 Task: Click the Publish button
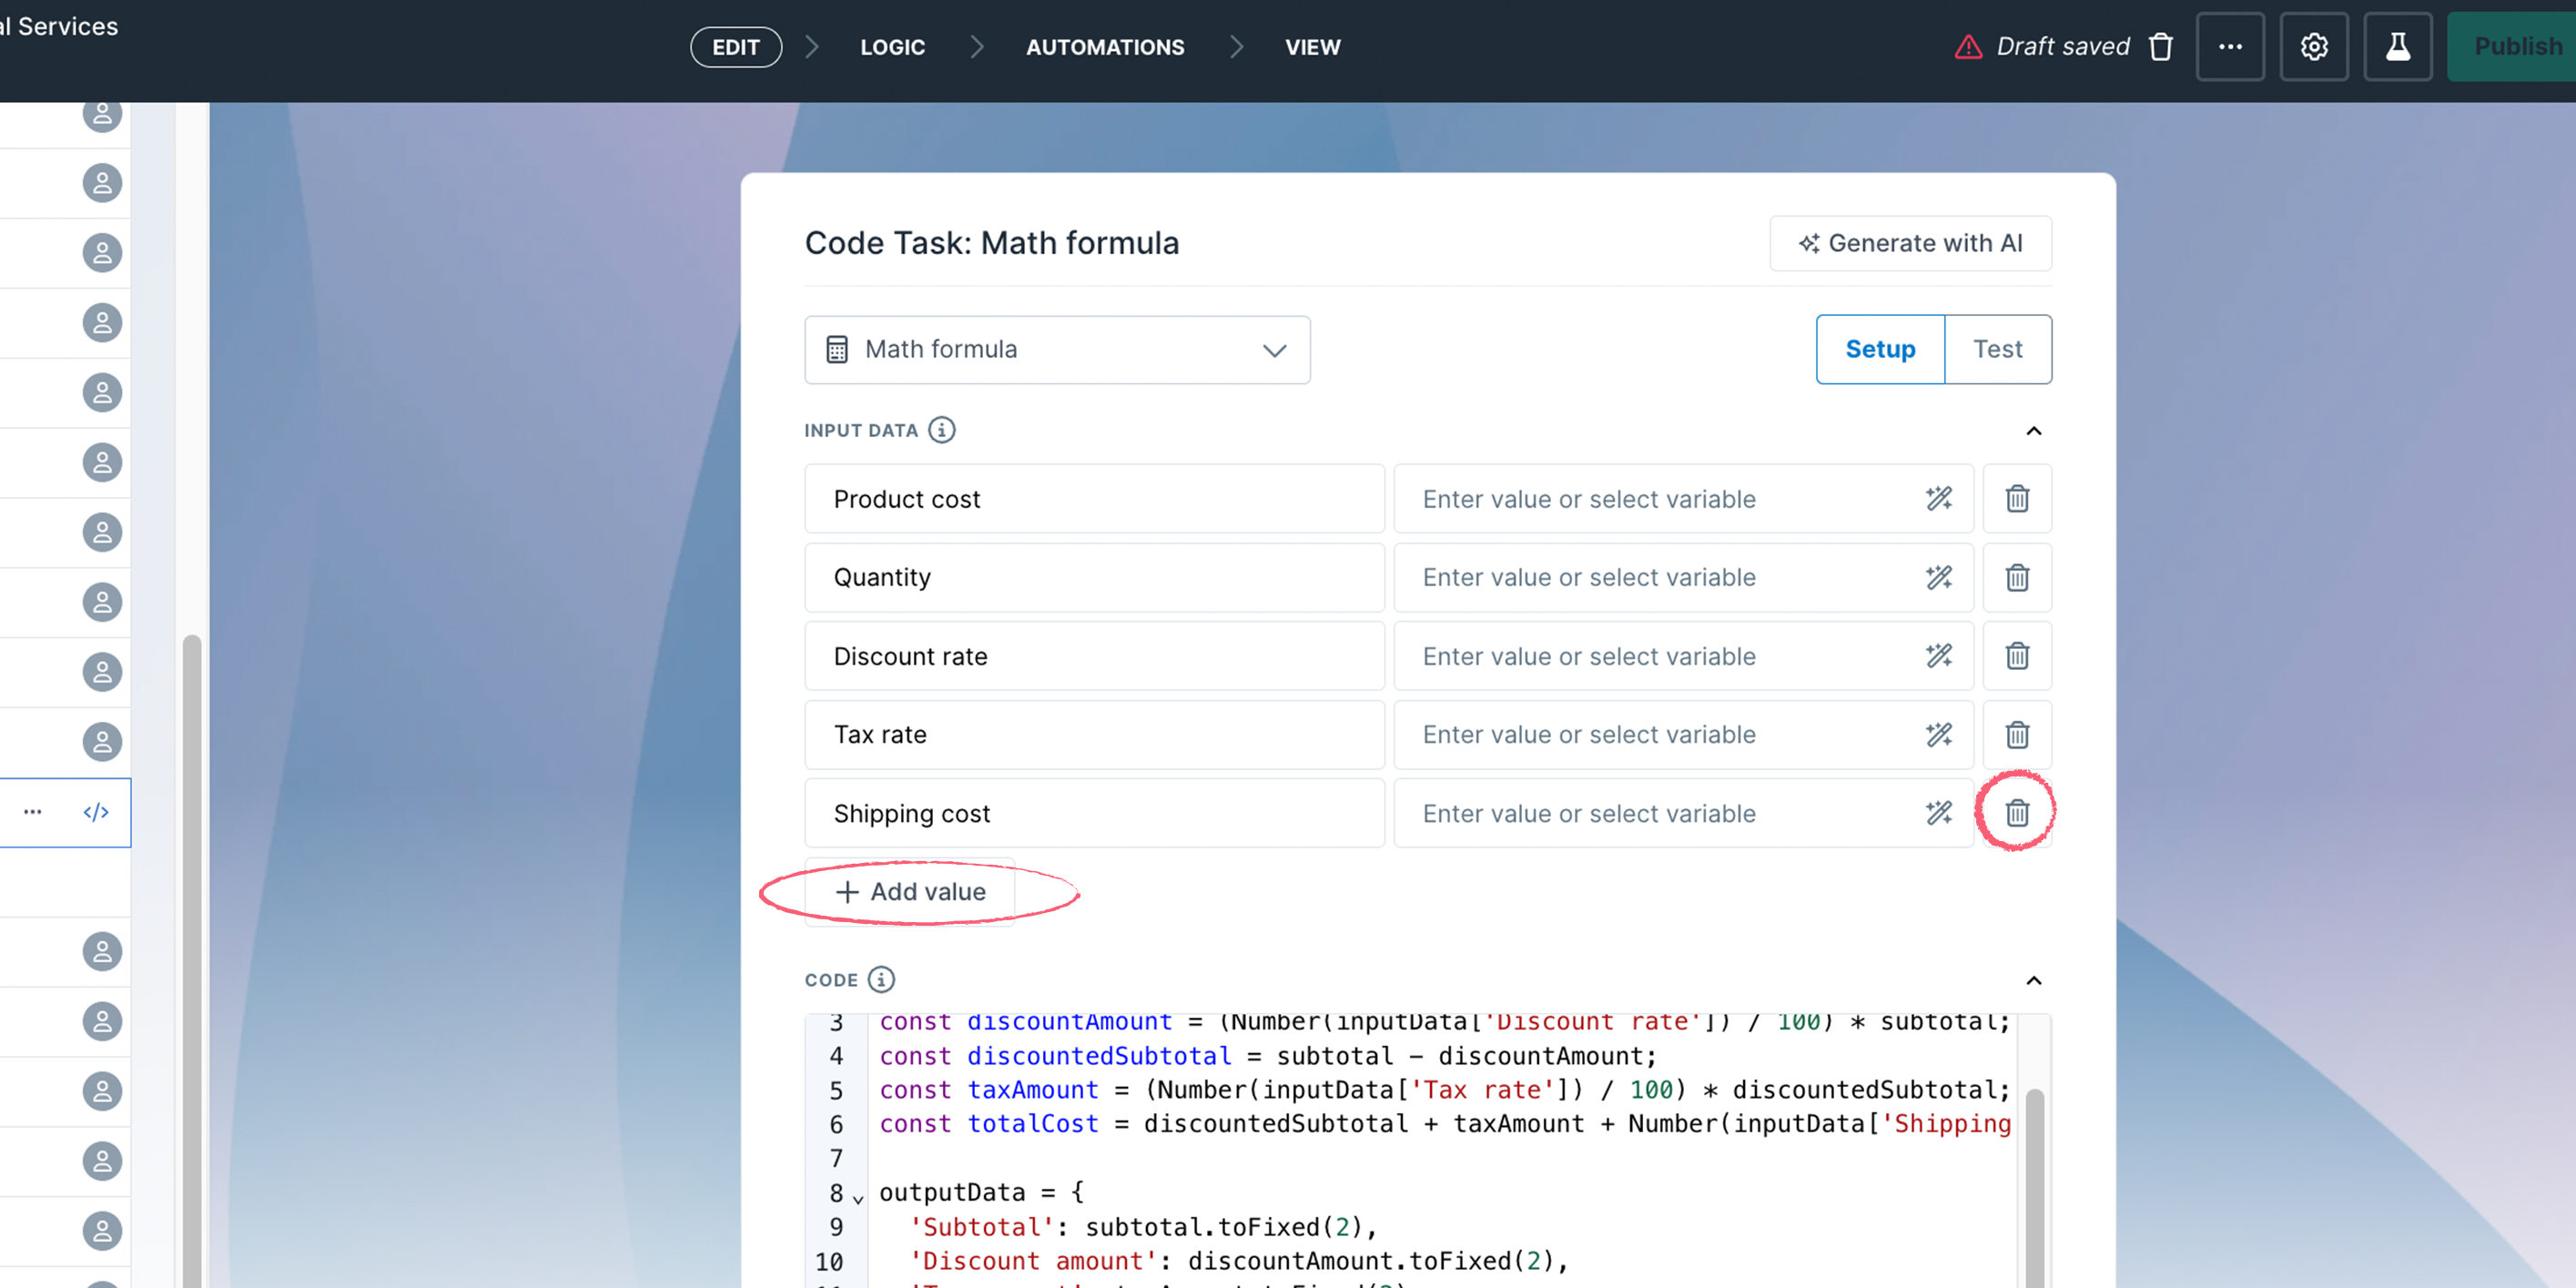click(2512, 46)
